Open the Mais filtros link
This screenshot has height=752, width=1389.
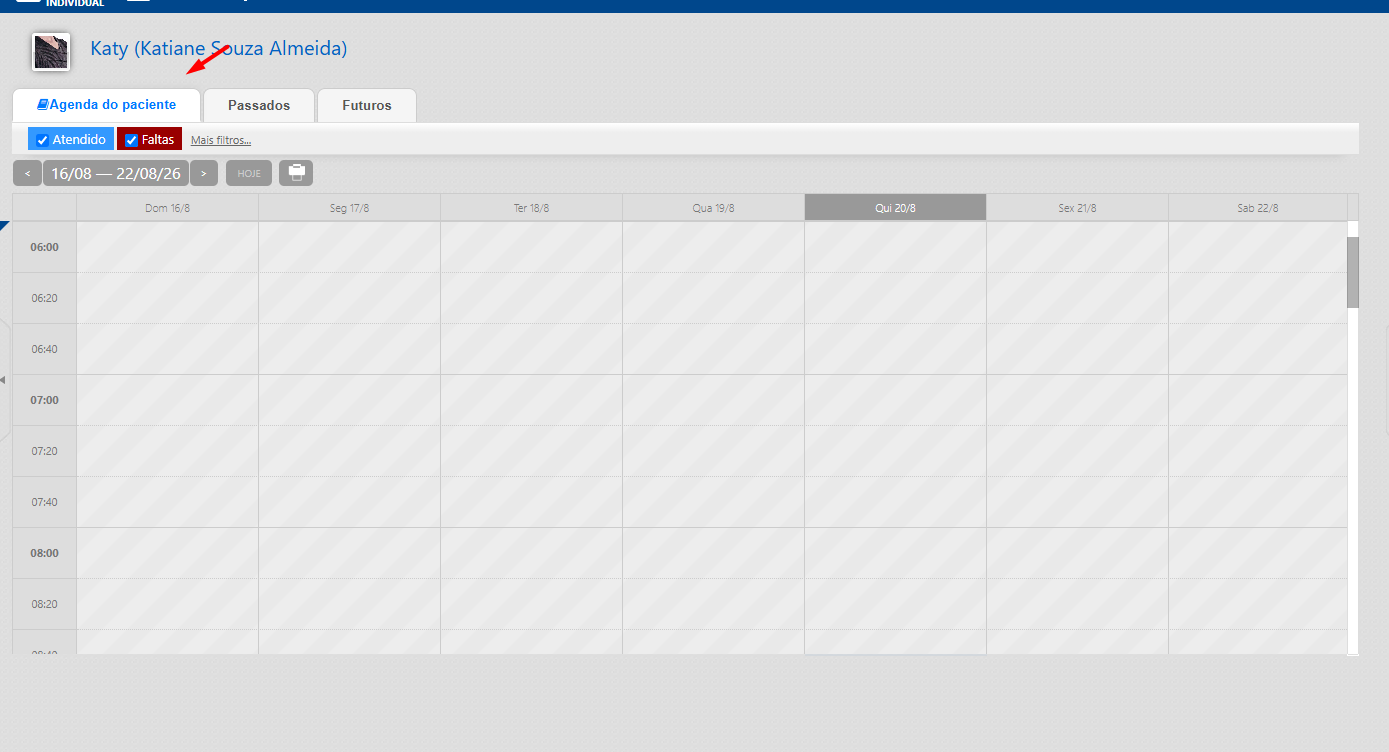coord(221,140)
